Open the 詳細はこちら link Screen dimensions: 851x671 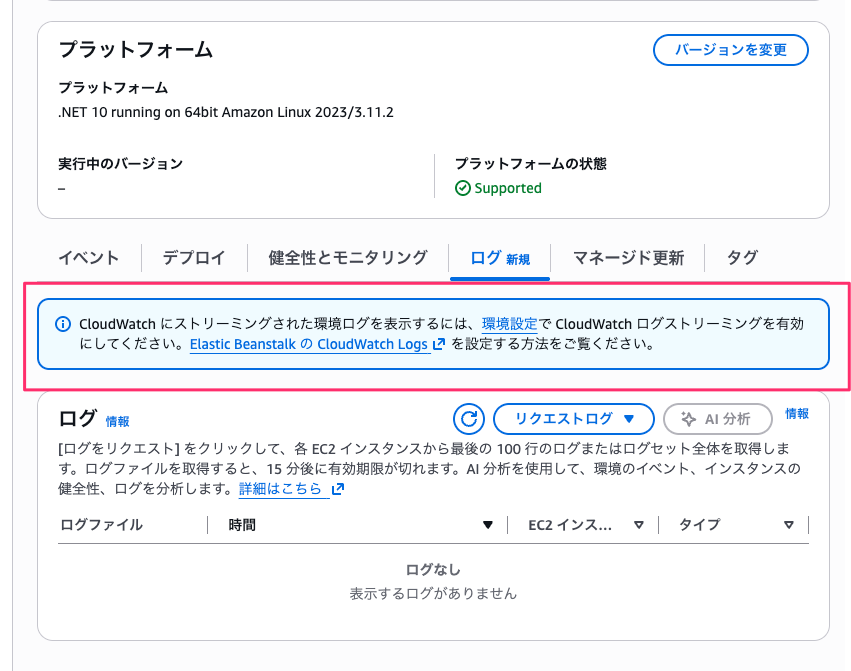point(281,489)
